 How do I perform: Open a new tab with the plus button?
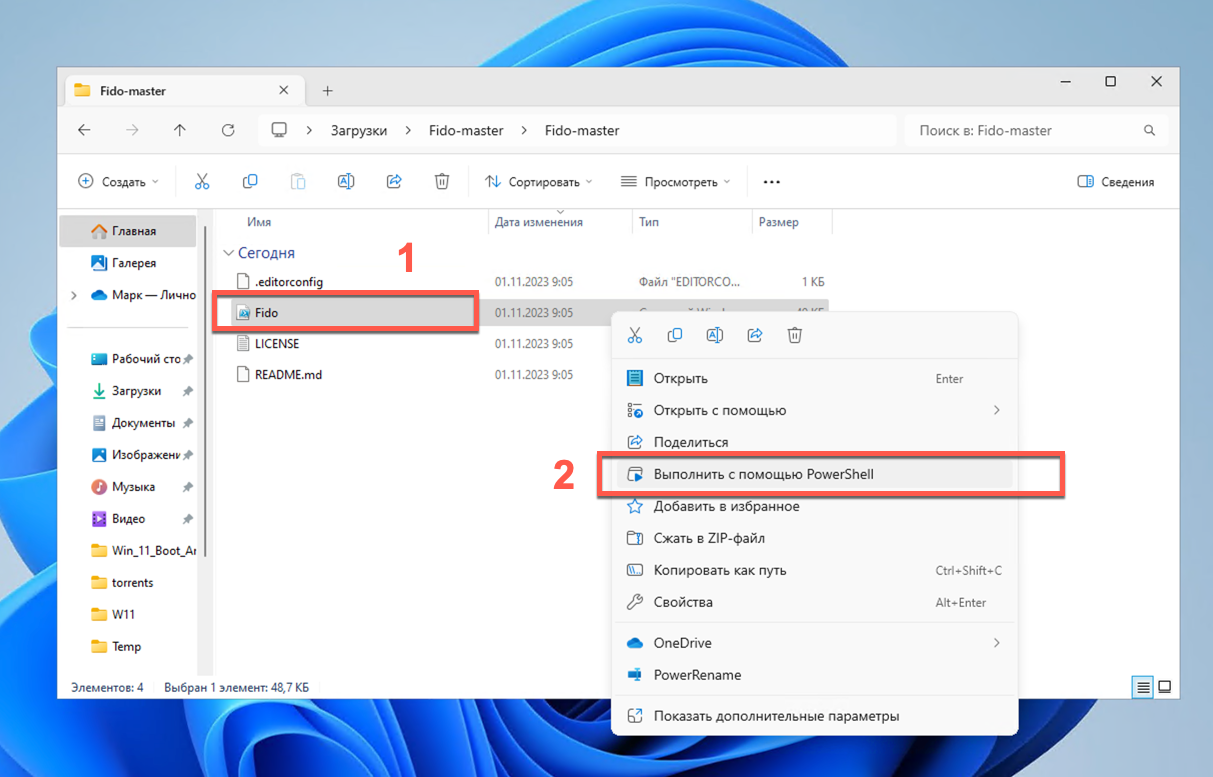327,90
